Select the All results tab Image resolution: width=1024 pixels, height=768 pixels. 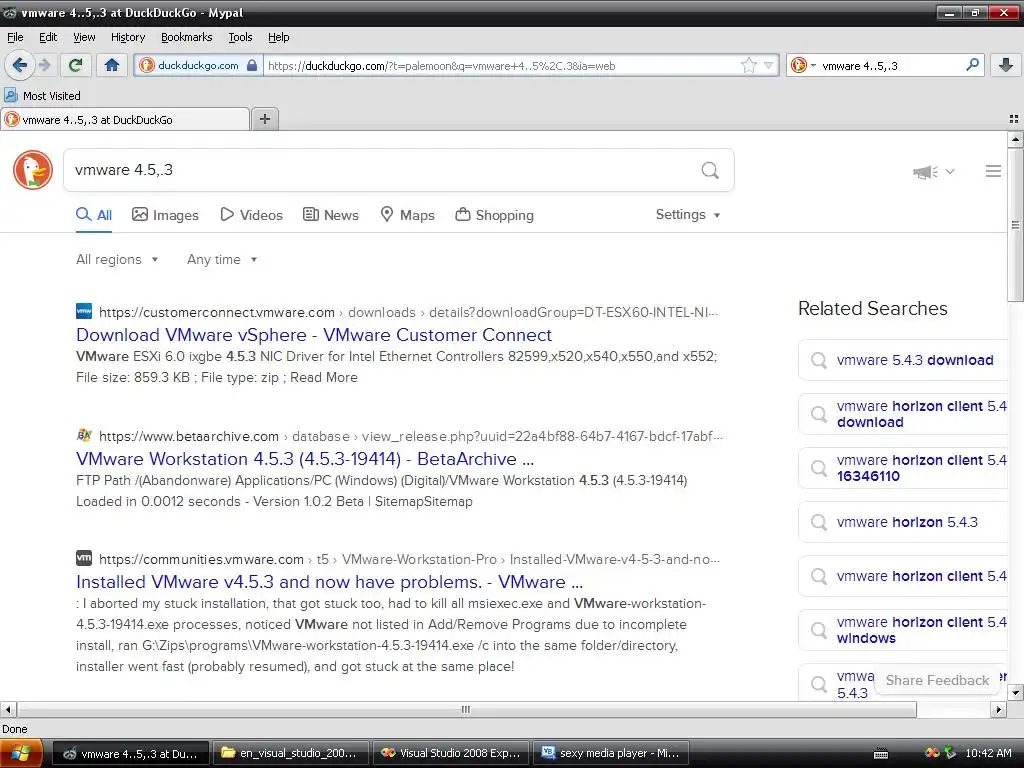pyautogui.click(x=94, y=215)
